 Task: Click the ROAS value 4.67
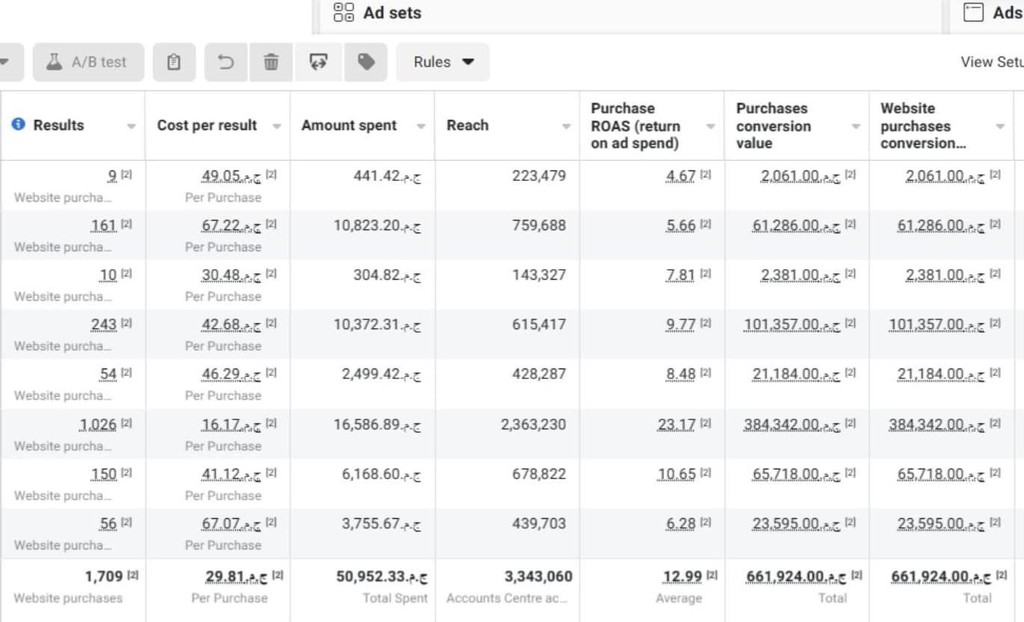(x=680, y=176)
